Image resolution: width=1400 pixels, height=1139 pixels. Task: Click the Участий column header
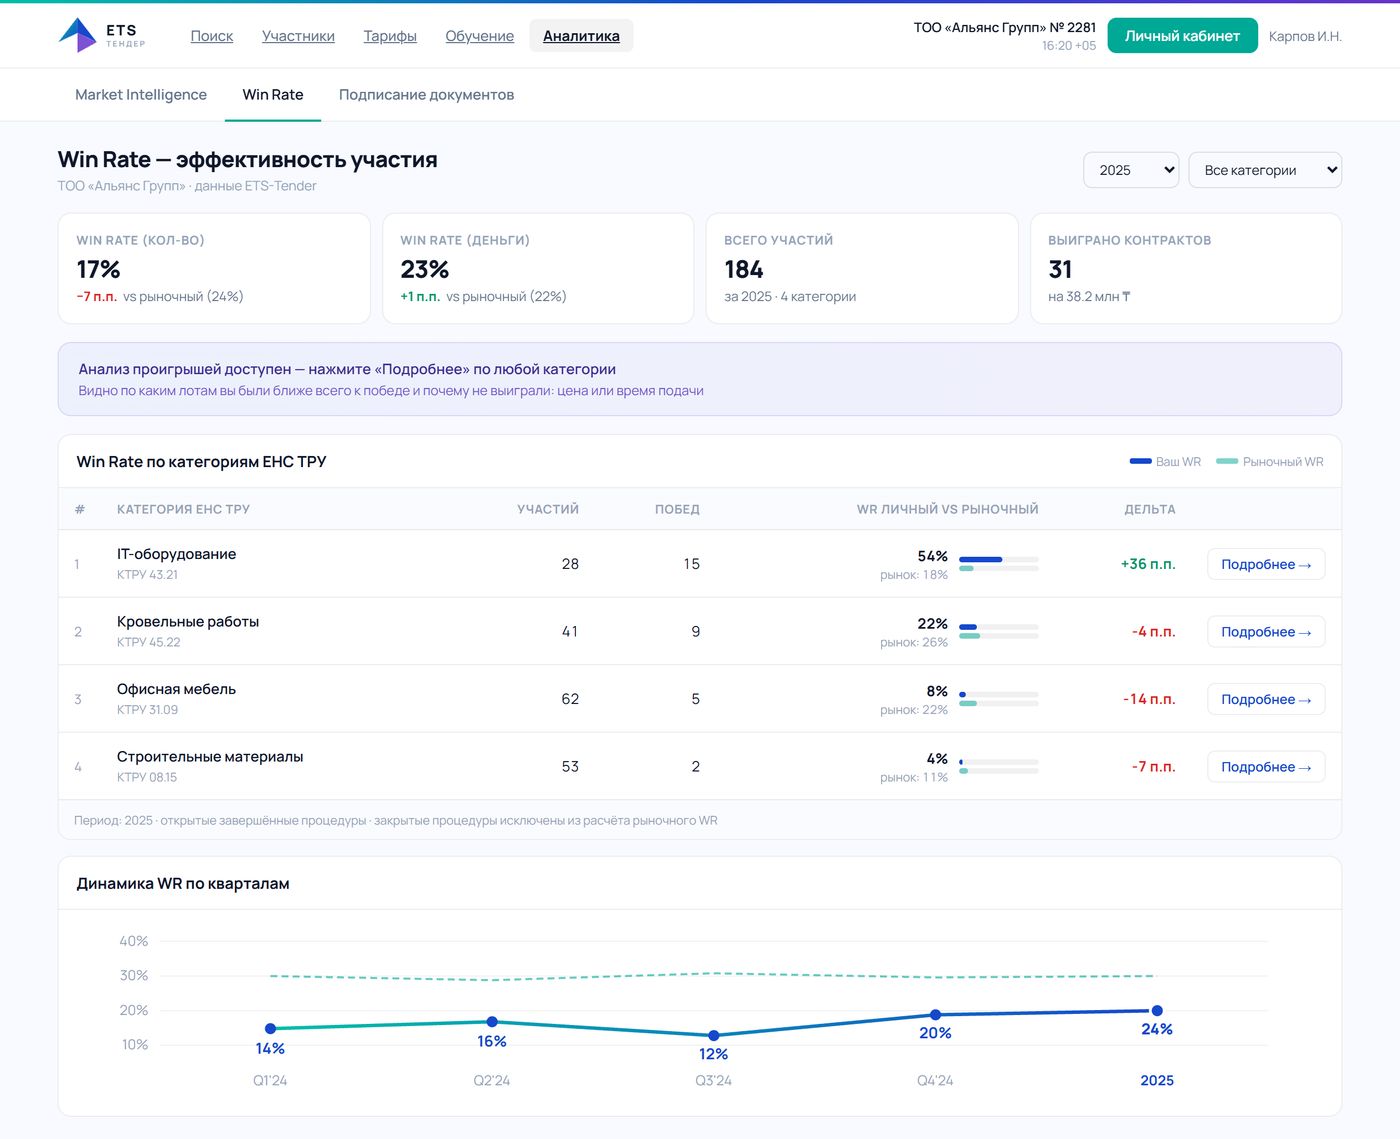548,509
